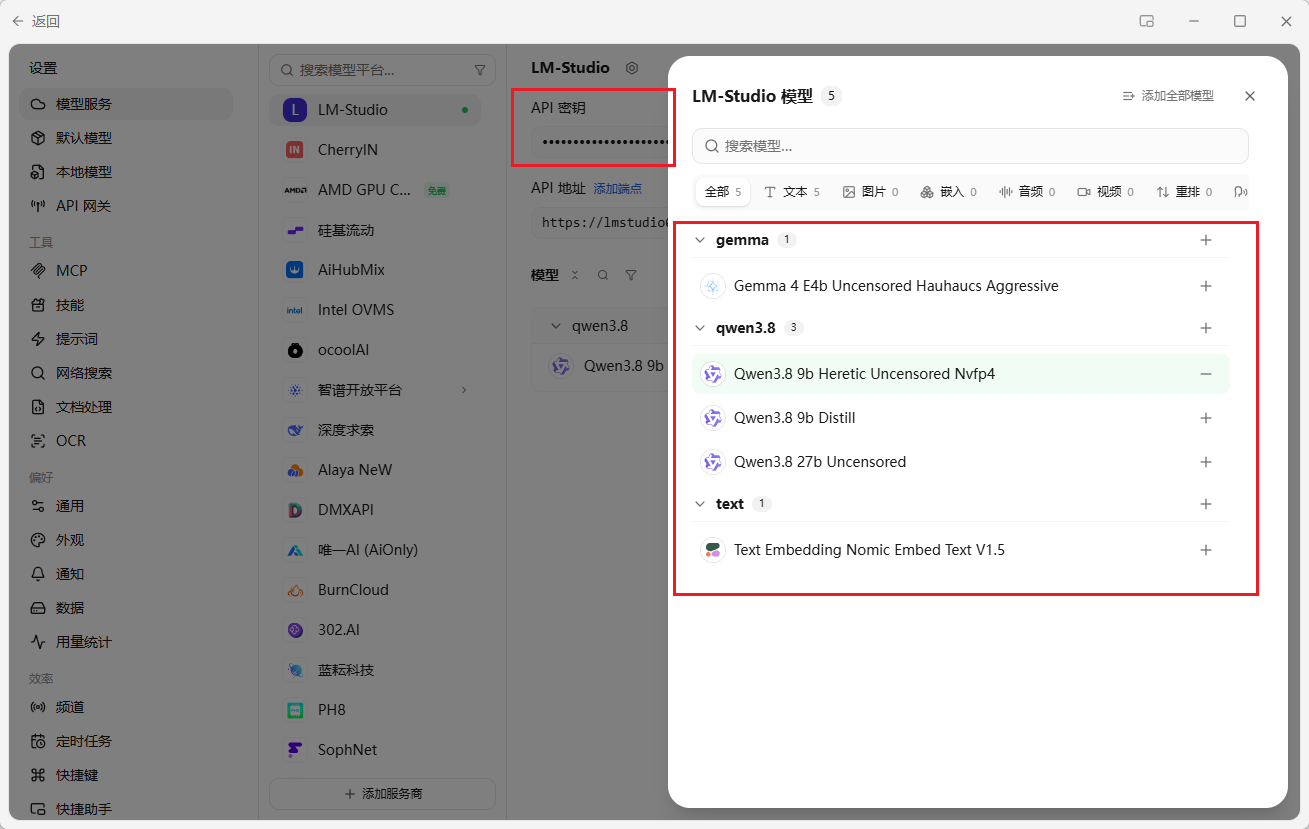This screenshot has width=1309, height=829.
Task: Open 用量统计 in the sidebar
Action: click(125, 642)
